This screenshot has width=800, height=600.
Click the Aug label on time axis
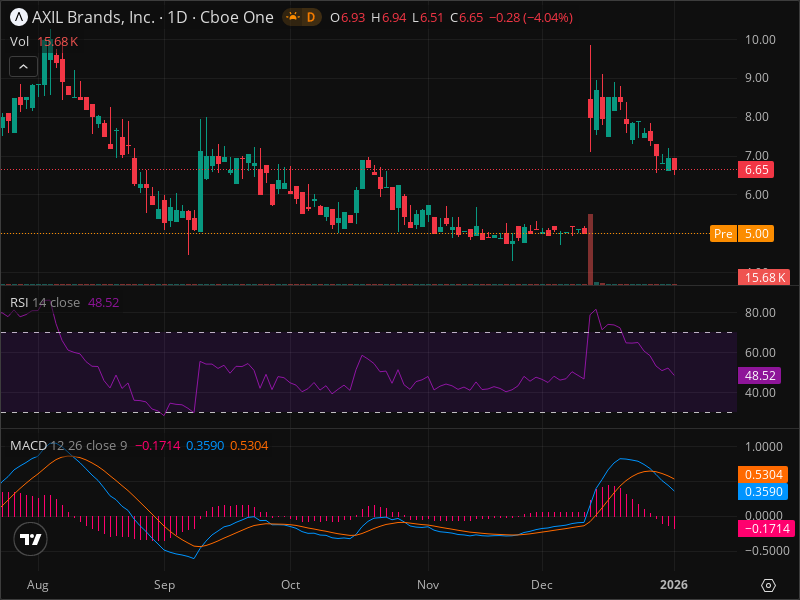point(38,585)
